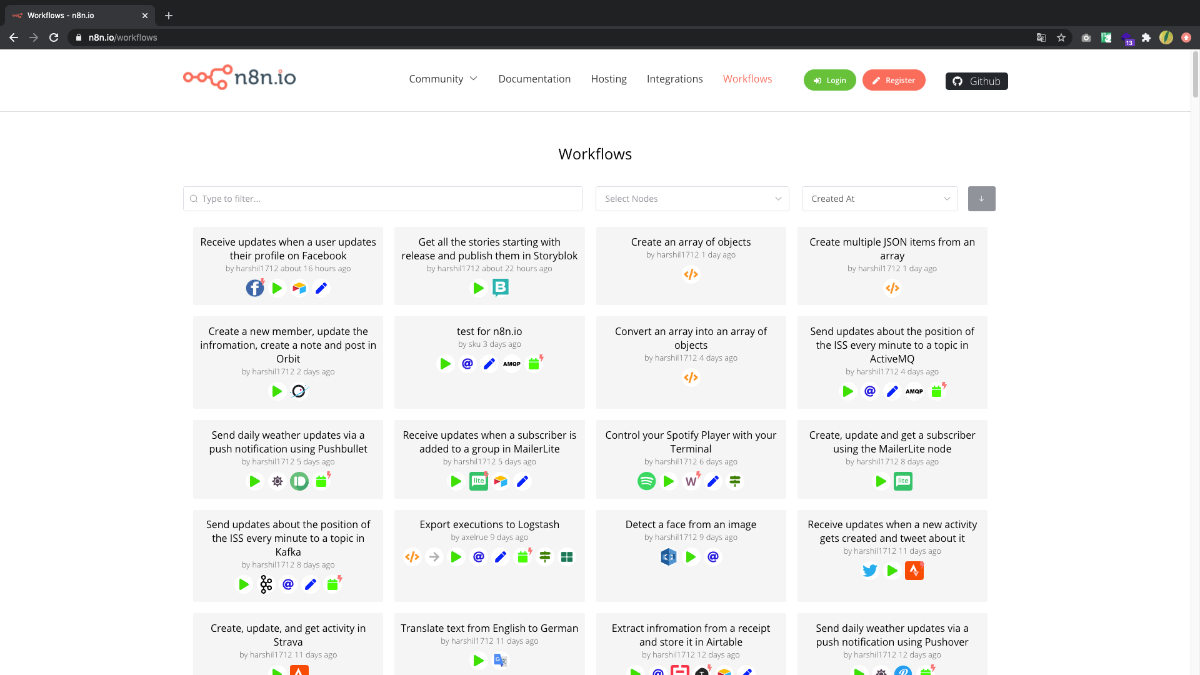1200x675 pixels.
Task: Open the Created At sort dropdown
Action: click(x=880, y=199)
